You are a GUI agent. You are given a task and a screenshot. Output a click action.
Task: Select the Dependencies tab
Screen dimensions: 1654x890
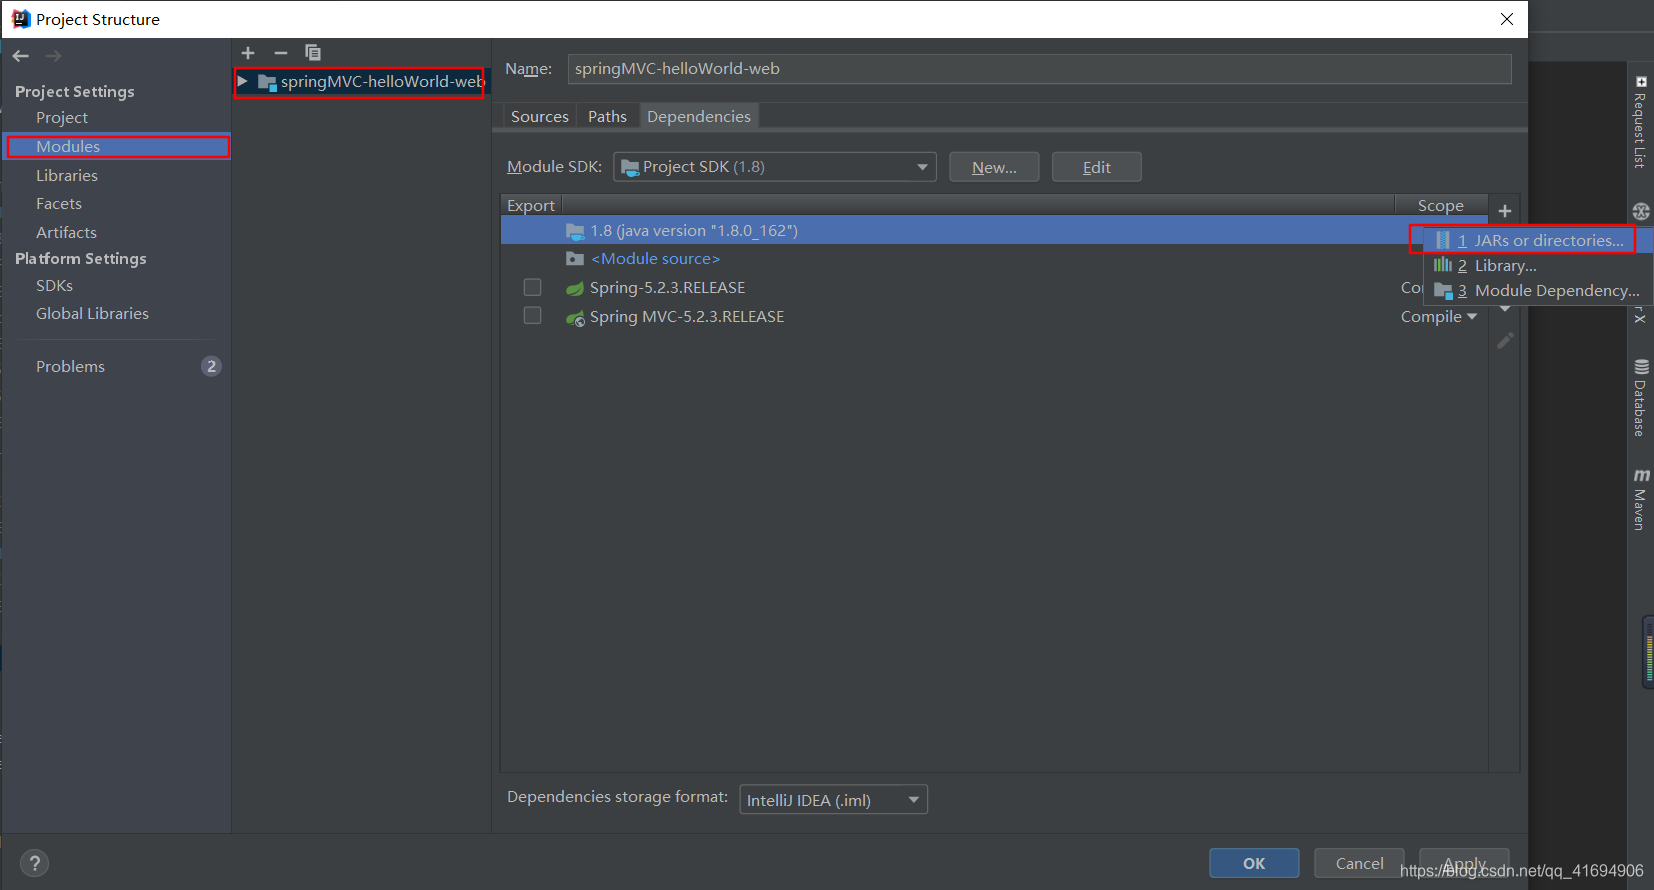pyautogui.click(x=699, y=117)
